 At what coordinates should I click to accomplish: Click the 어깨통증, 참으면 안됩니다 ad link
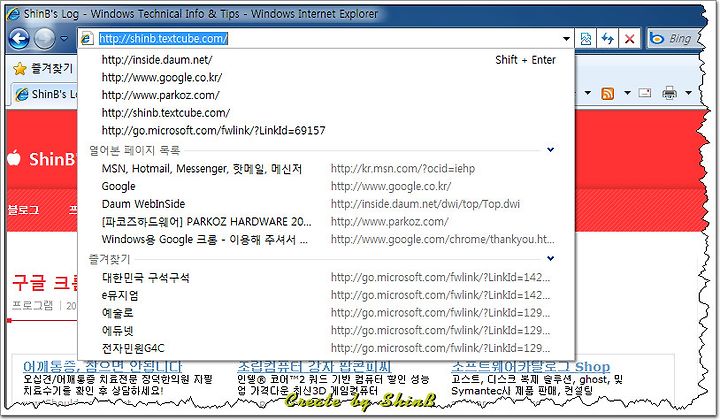click(x=102, y=367)
